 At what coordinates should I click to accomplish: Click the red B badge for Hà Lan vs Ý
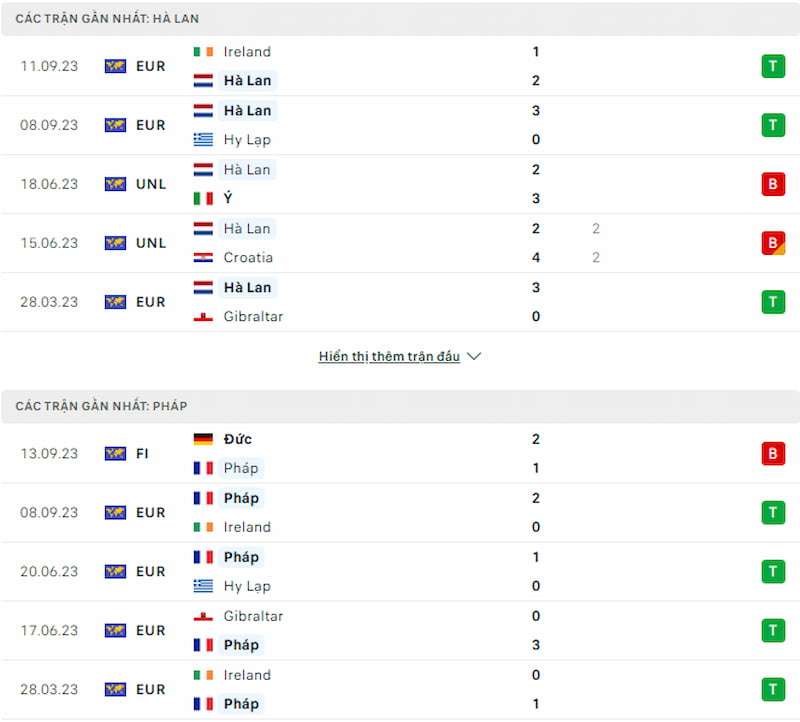(x=772, y=184)
